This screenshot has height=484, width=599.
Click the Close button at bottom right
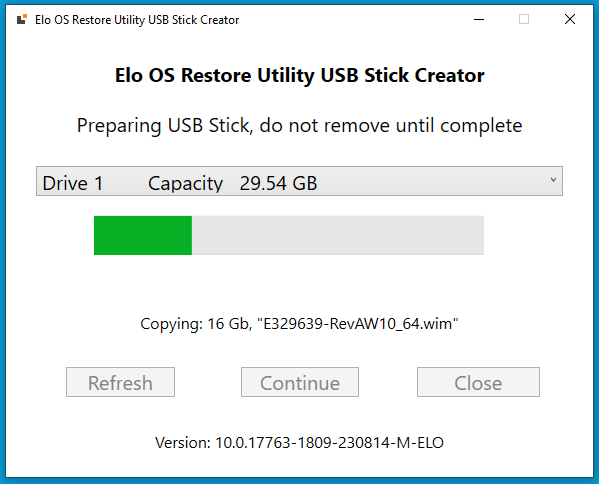click(478, 382)
